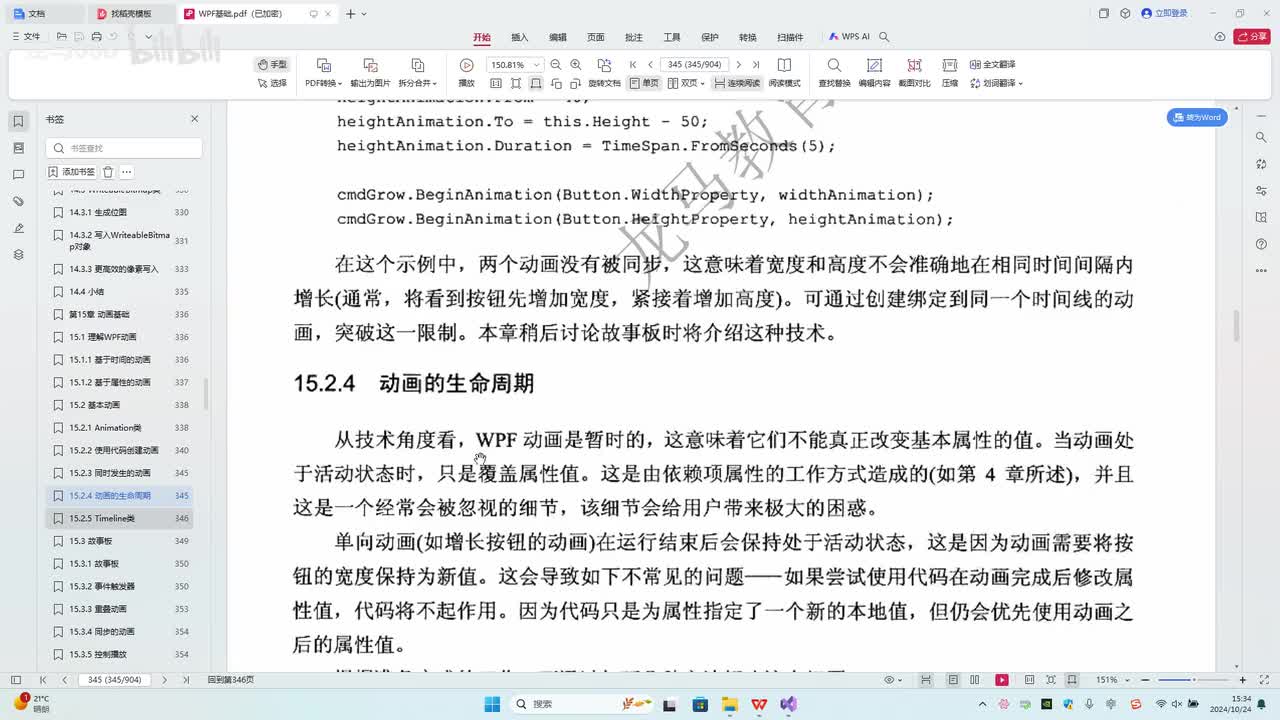Open bookmark 14.3.1 生成位图
This screenshot has height=720, width=1280.
(120, 212)
